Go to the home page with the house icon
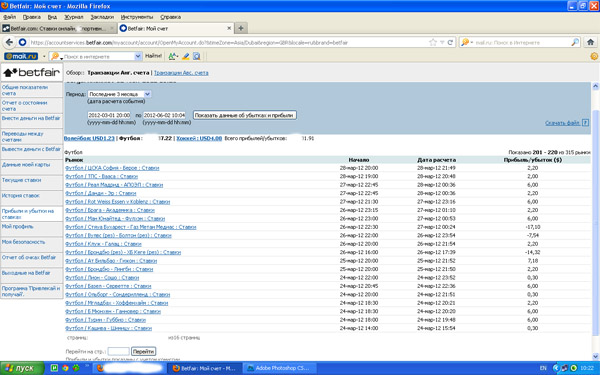Viewport: 600px width, 375px height. [x=591, y=42]
